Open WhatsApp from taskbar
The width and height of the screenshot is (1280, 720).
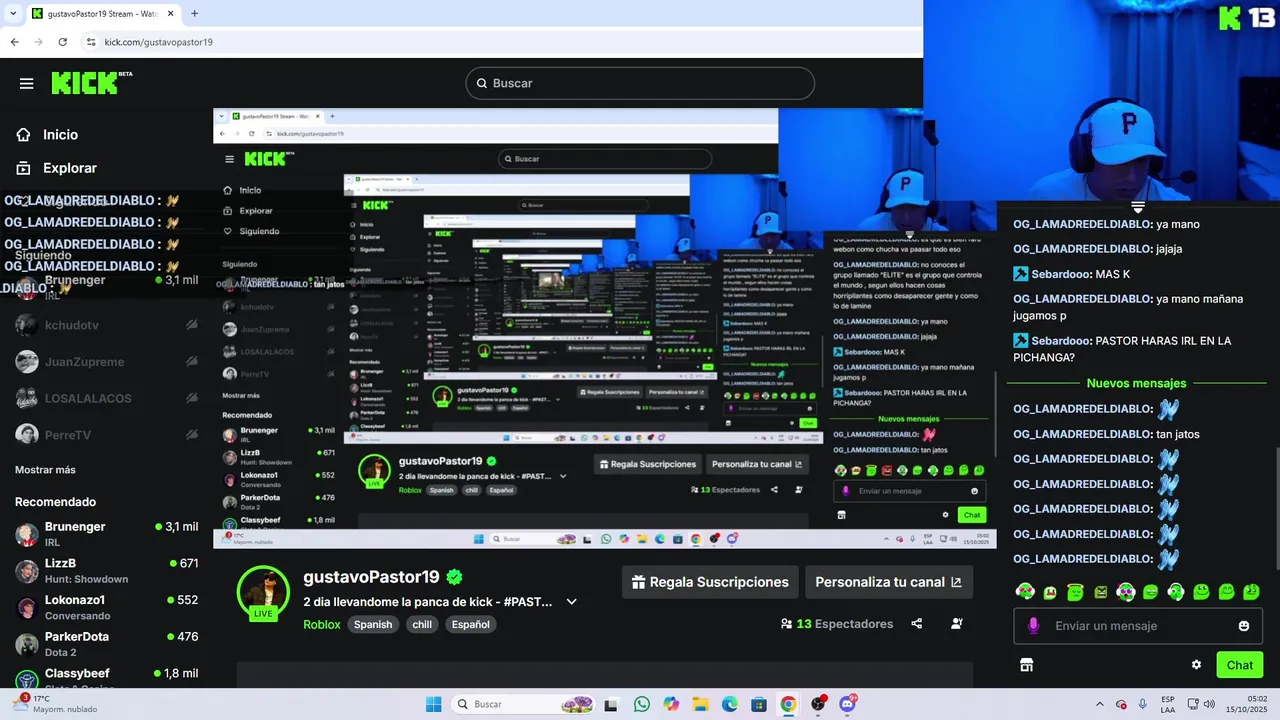(641, 704)
